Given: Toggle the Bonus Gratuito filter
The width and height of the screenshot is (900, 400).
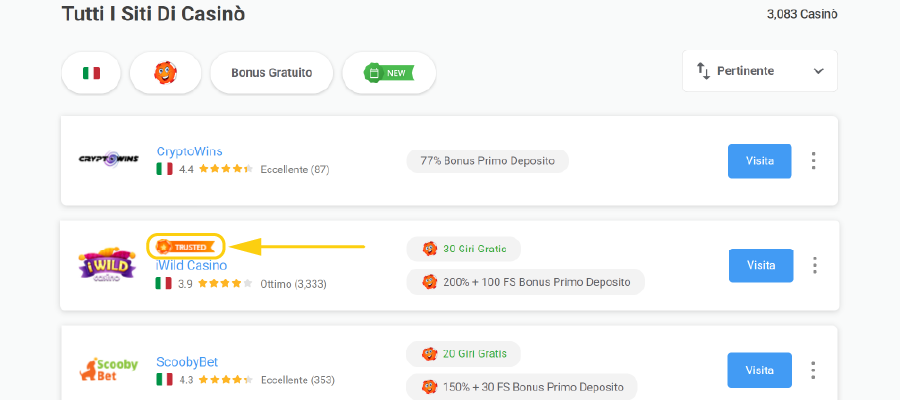Looking at the screenshot, I should (271, 73).
